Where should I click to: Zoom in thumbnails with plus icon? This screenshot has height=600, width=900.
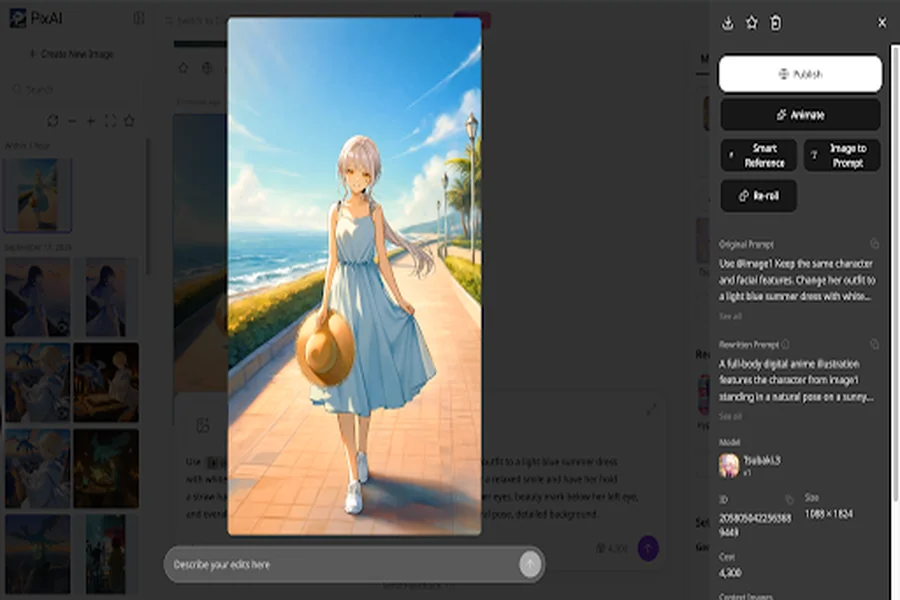click(91, 121)
